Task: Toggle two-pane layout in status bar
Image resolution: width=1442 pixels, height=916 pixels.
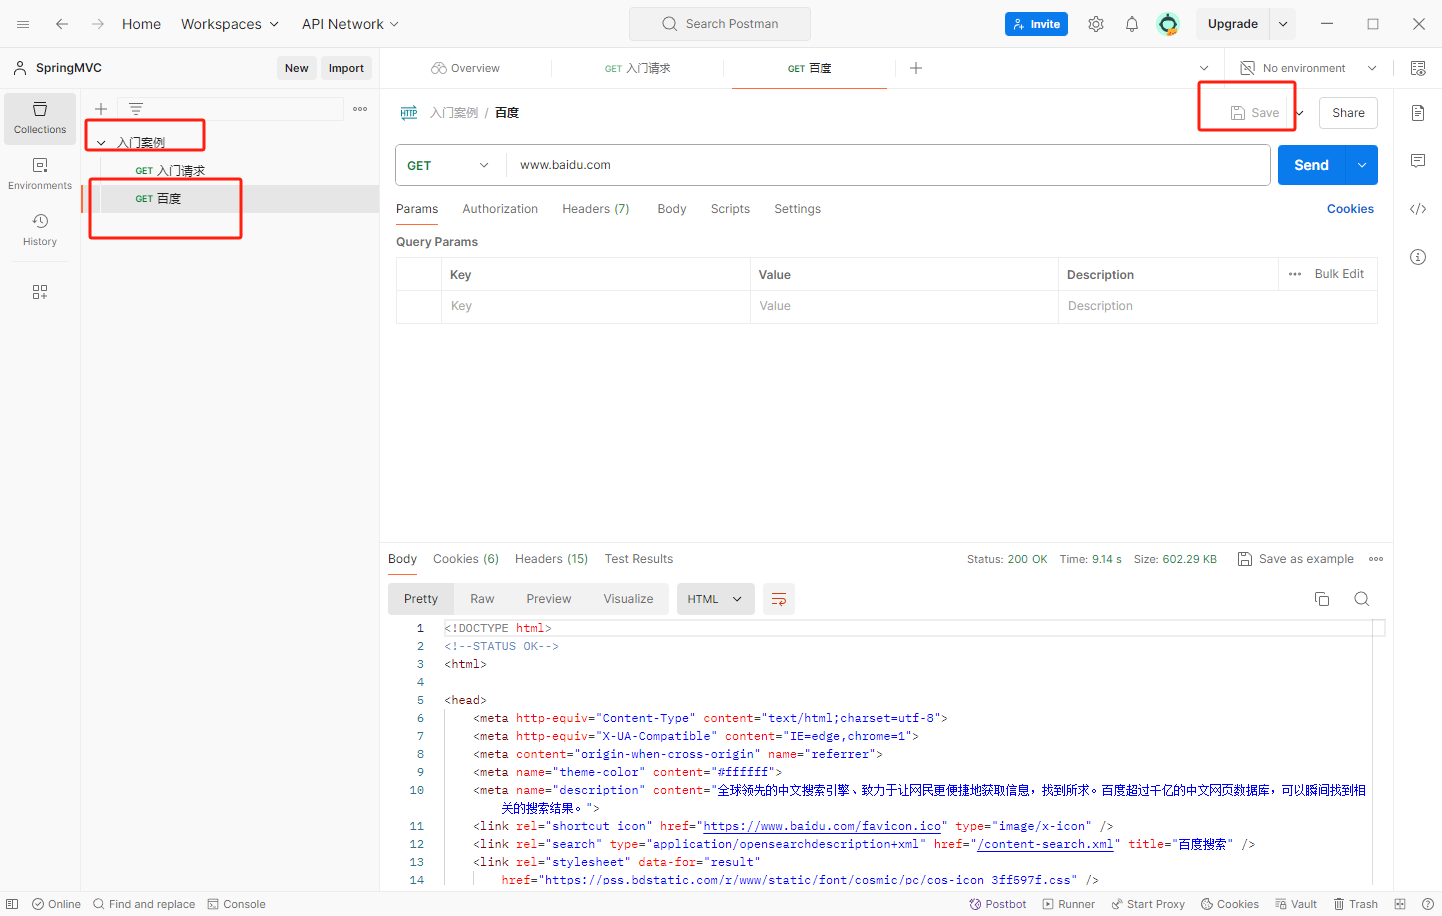Action: coord(1400,904)
